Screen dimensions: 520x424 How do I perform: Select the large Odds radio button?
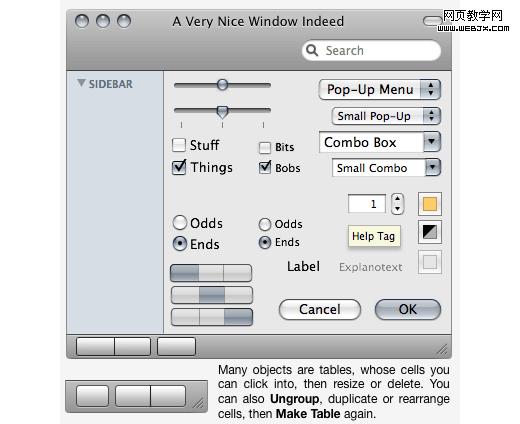tap(180, 223)
